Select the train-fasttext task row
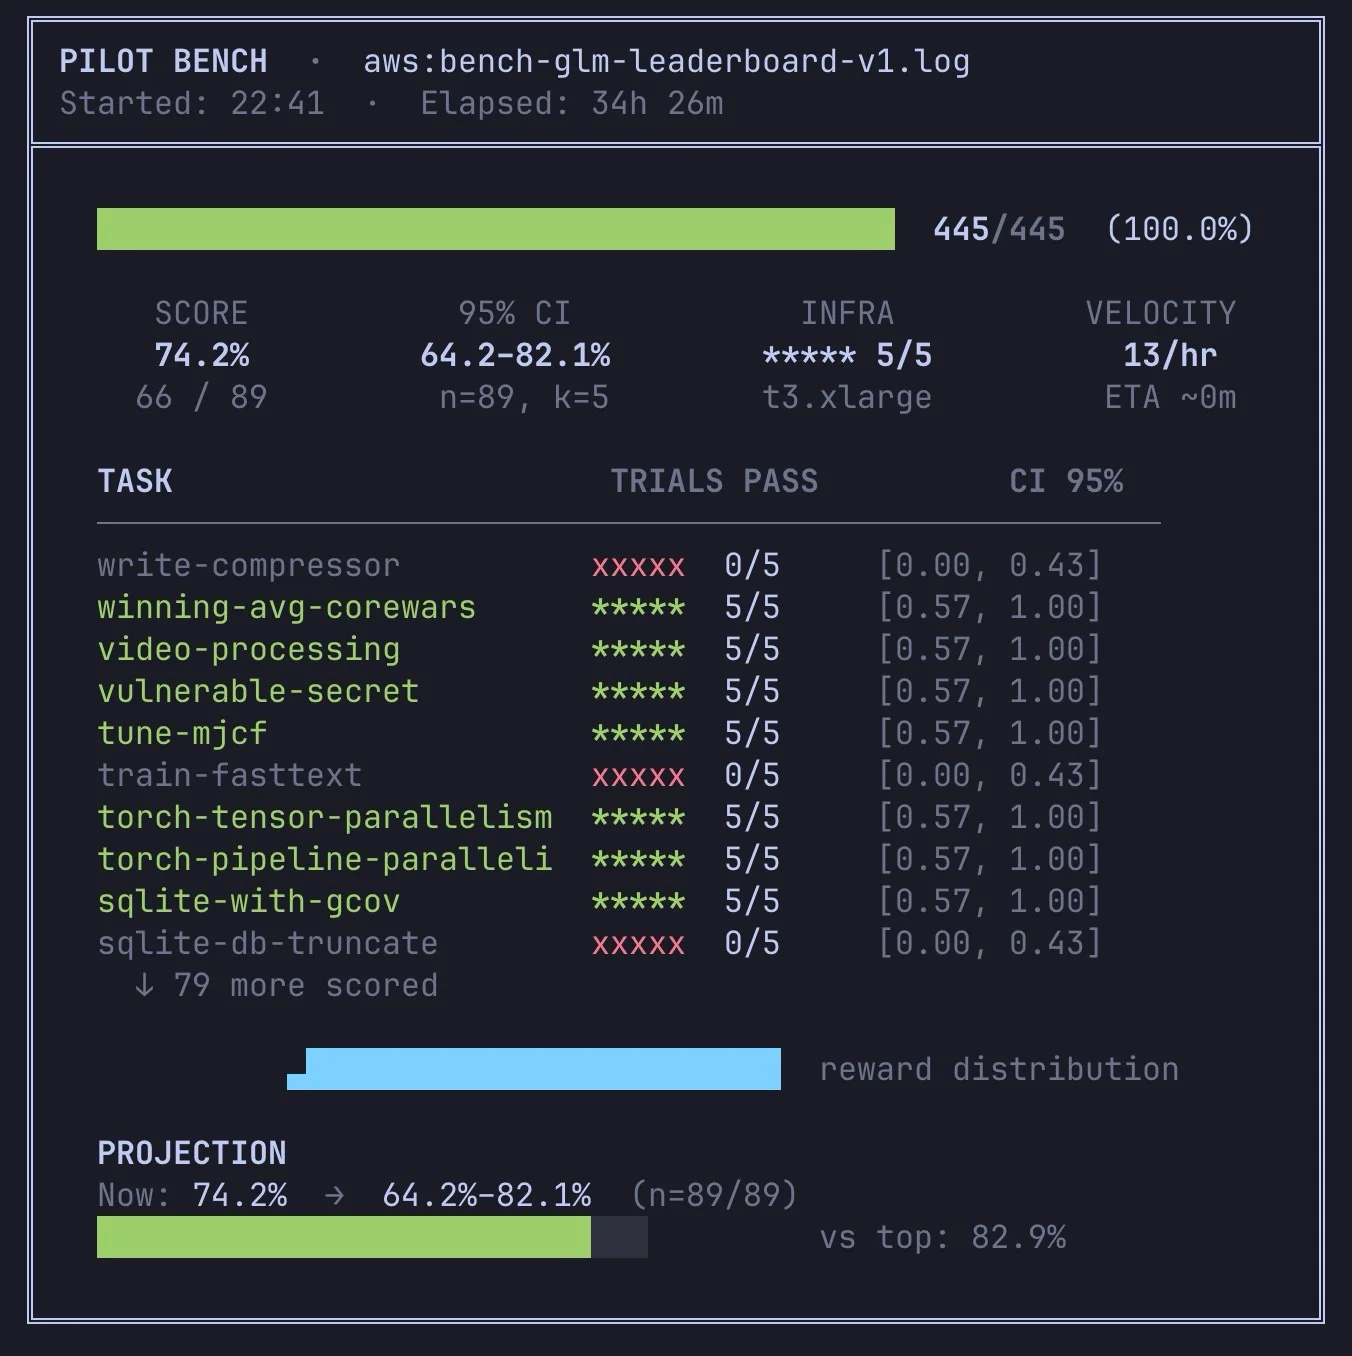The width and height of the screenshot is (1352, 1356). (x=600, y=775)
